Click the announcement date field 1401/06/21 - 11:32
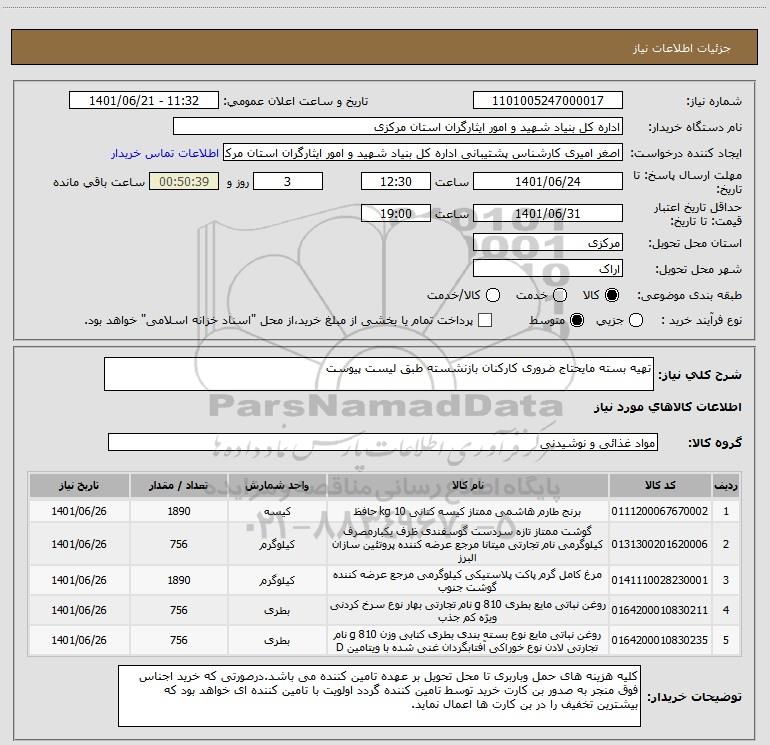 pos(144,101)
